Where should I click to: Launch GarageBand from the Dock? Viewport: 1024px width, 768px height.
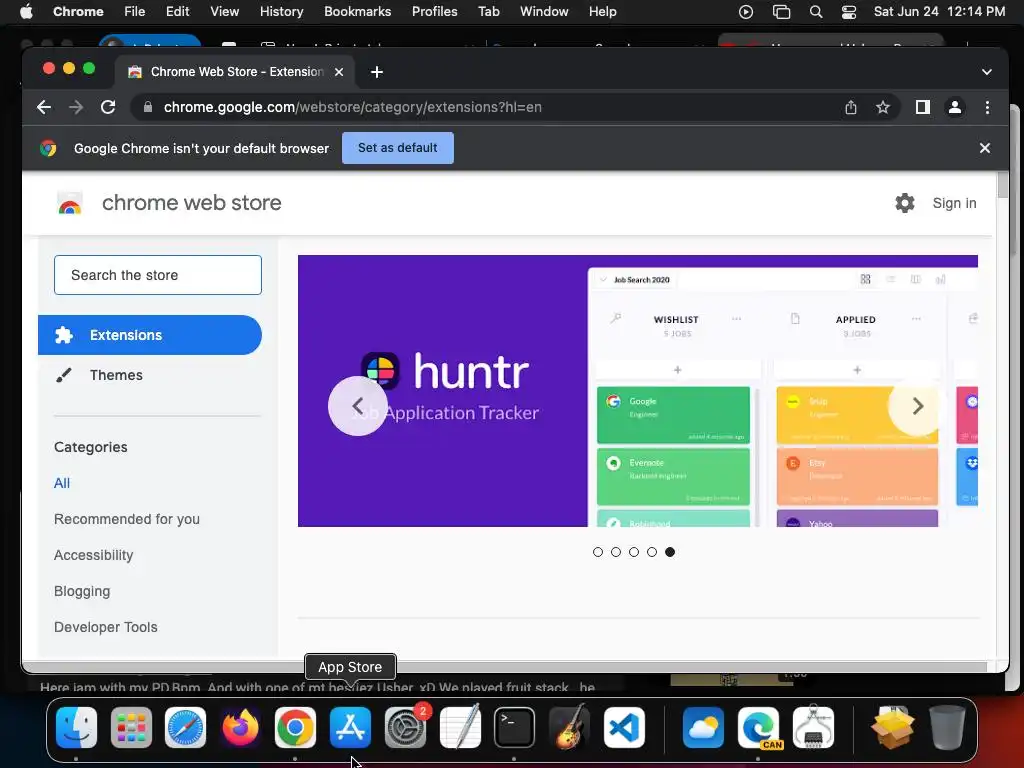click(569, 728)
